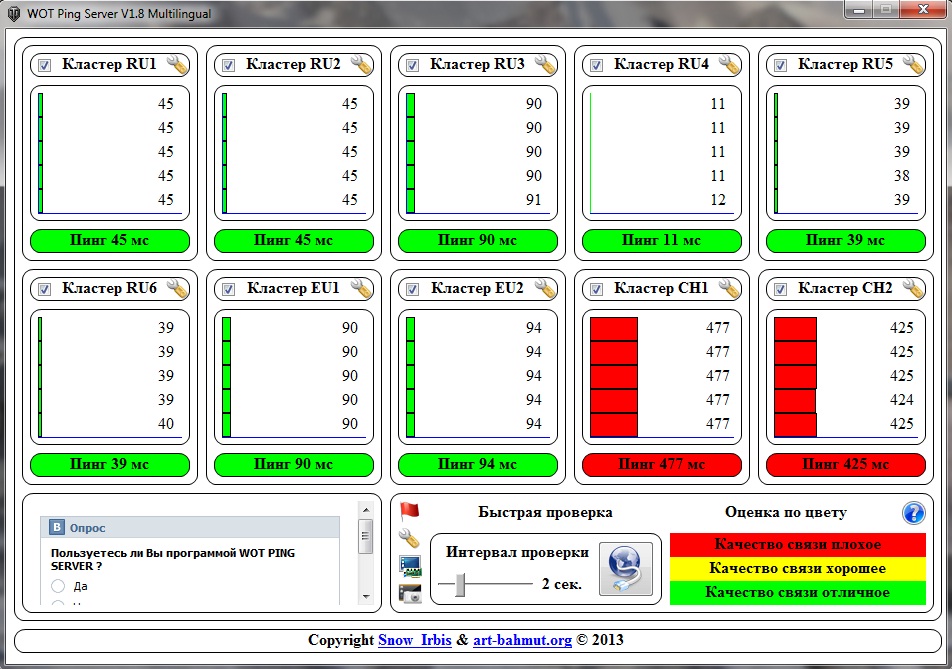Start quick check with the globe button
This screenshot has height=669, width=952.
click(625, 569)
